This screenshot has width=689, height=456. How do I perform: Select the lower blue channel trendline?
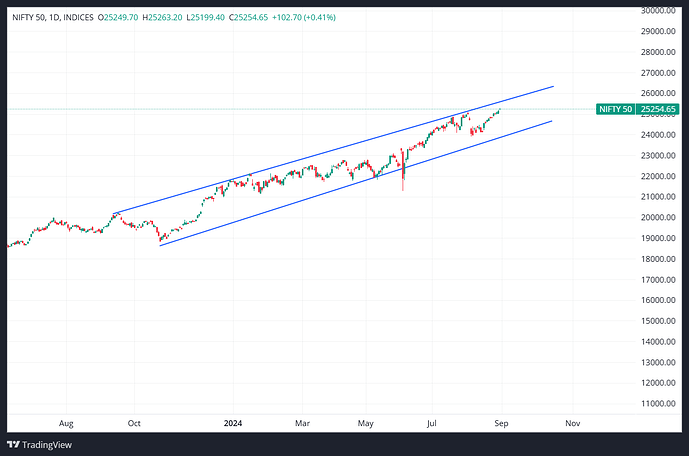click(x=356, y=183)
